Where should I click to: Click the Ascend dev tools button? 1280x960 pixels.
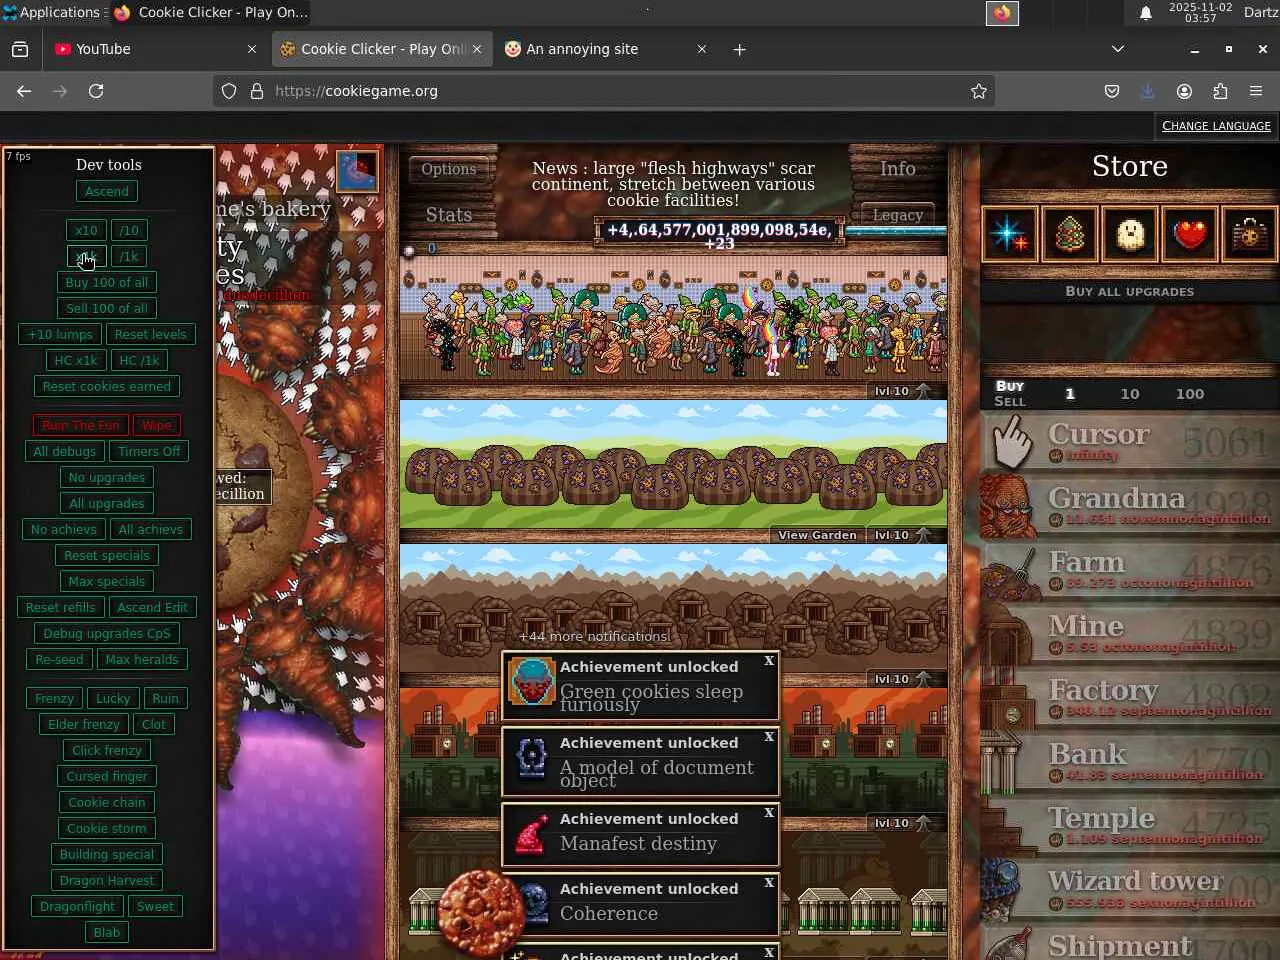[107, 191]
